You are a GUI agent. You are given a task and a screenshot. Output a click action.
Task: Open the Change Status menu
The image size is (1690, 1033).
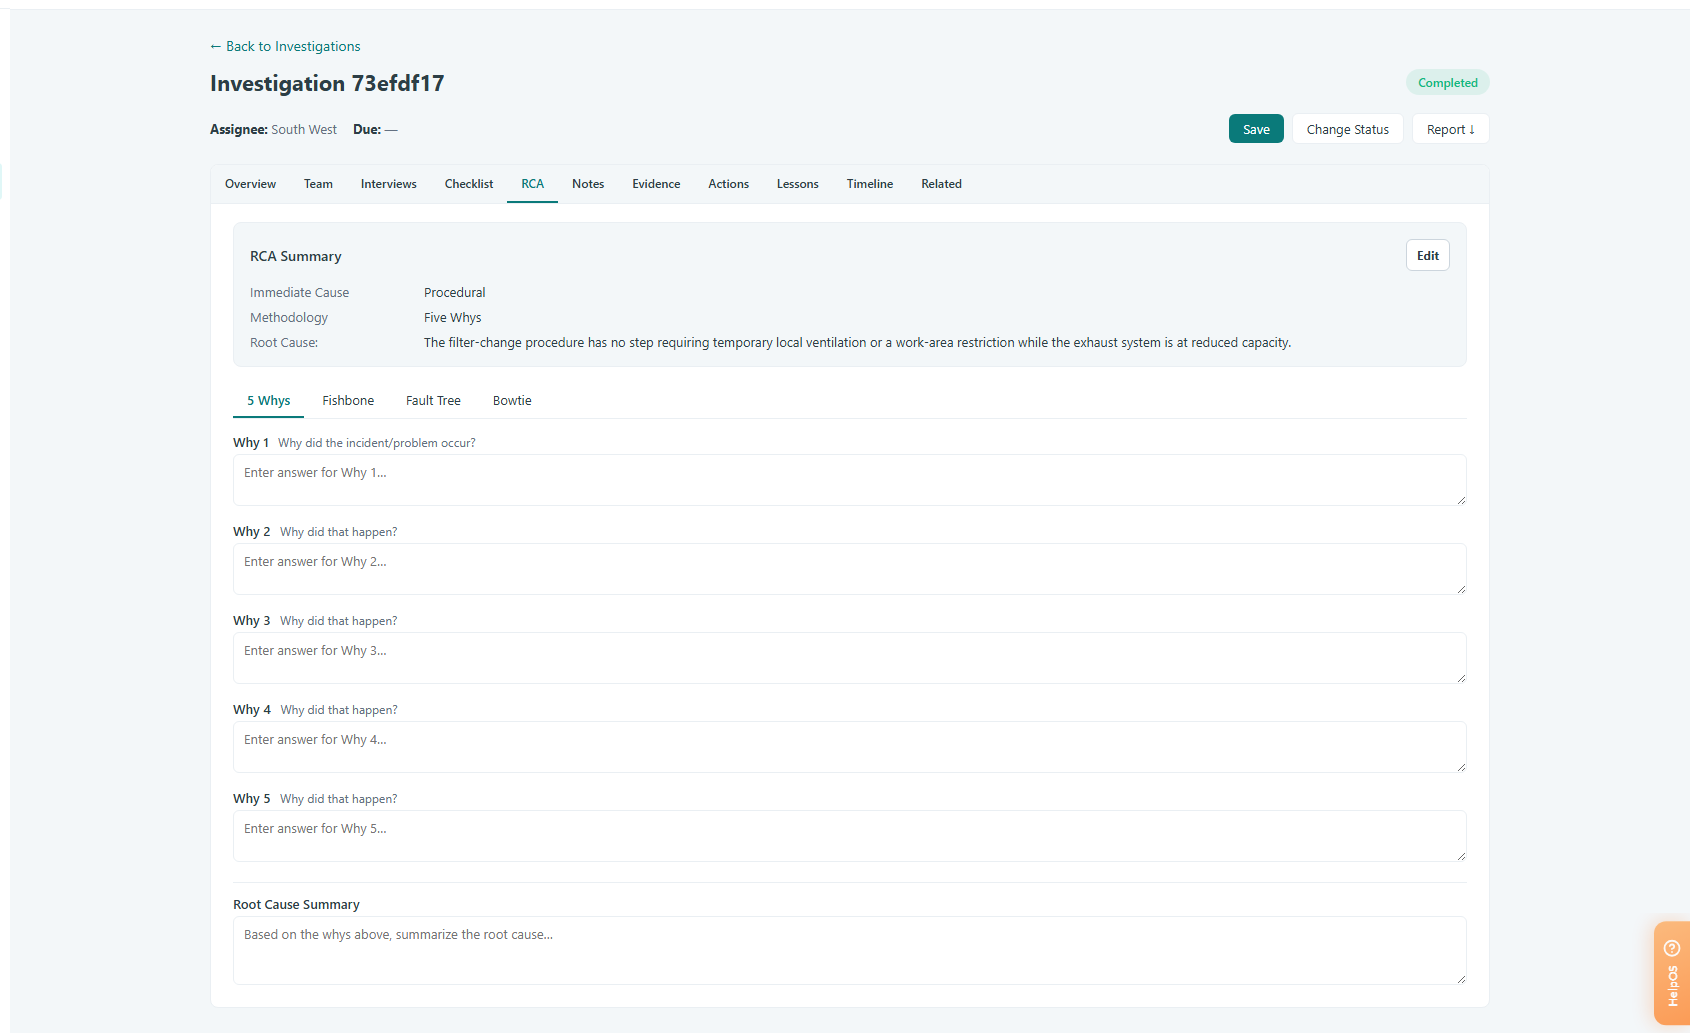pos(1347,129)
